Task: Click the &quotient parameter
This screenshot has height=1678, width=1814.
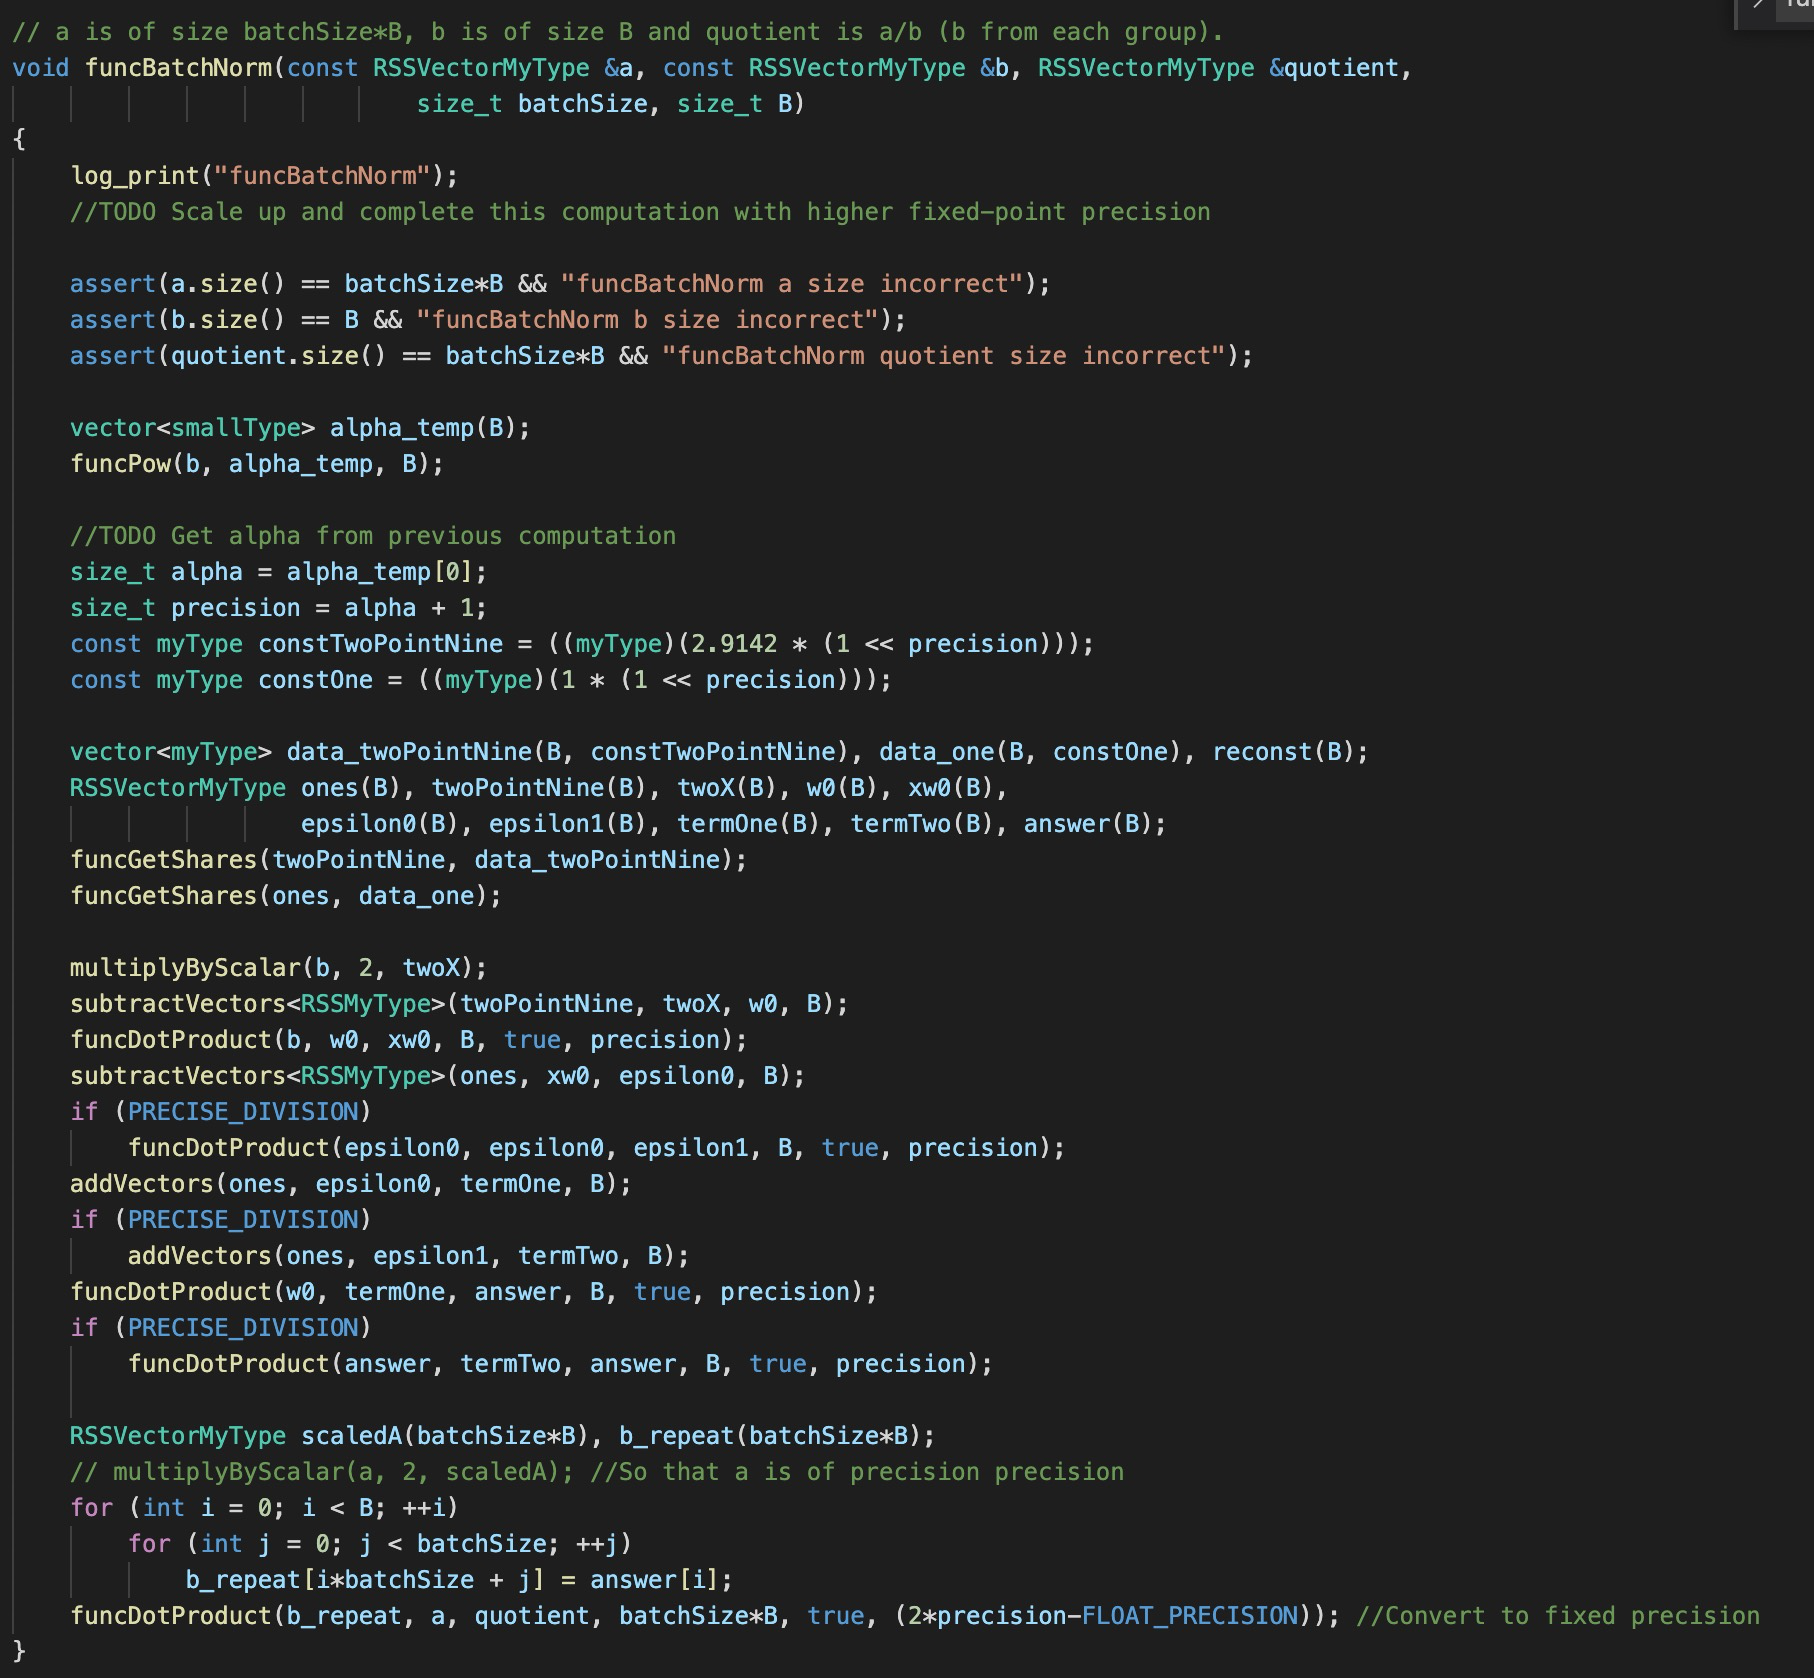Action: [x=1332, y=68]
